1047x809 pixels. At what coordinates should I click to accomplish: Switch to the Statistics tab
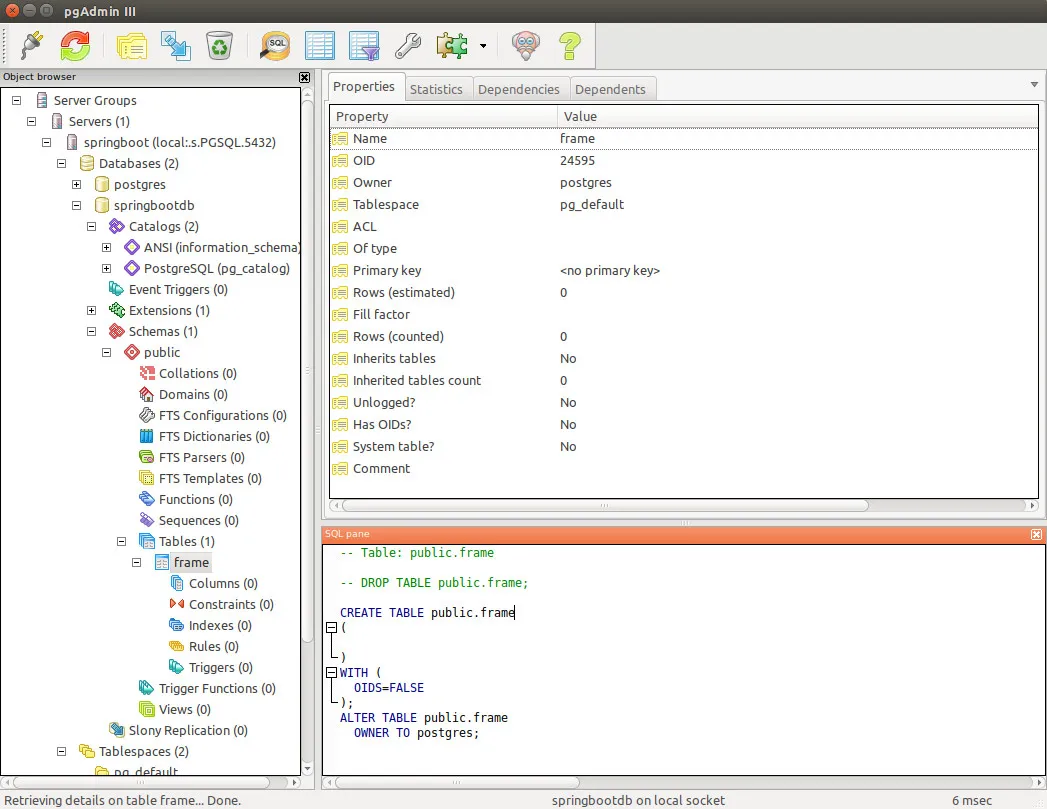point(436,89)
